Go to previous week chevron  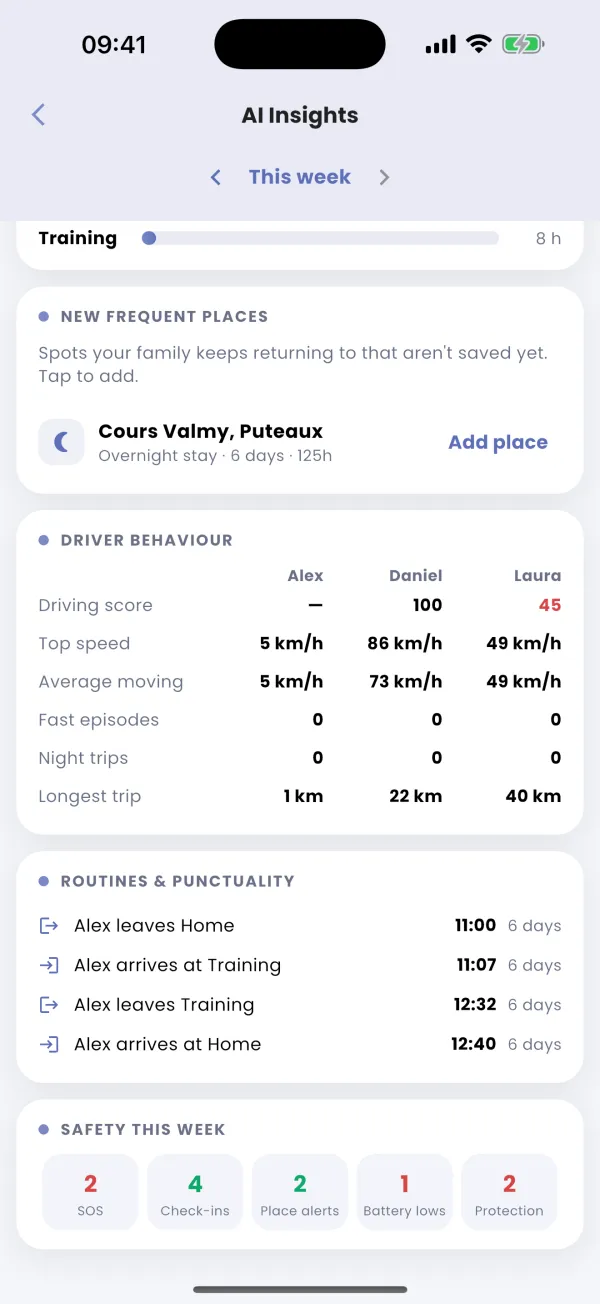[x=215, y=177]
